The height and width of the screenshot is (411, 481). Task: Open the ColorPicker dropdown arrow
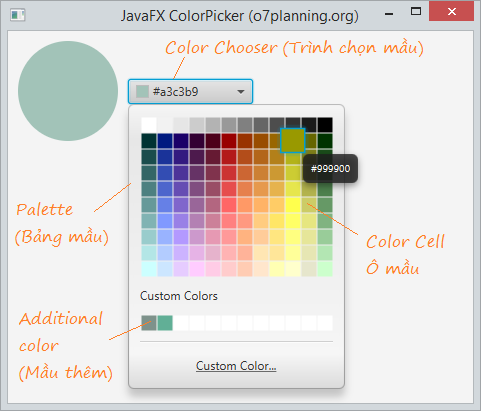point(241,92)
